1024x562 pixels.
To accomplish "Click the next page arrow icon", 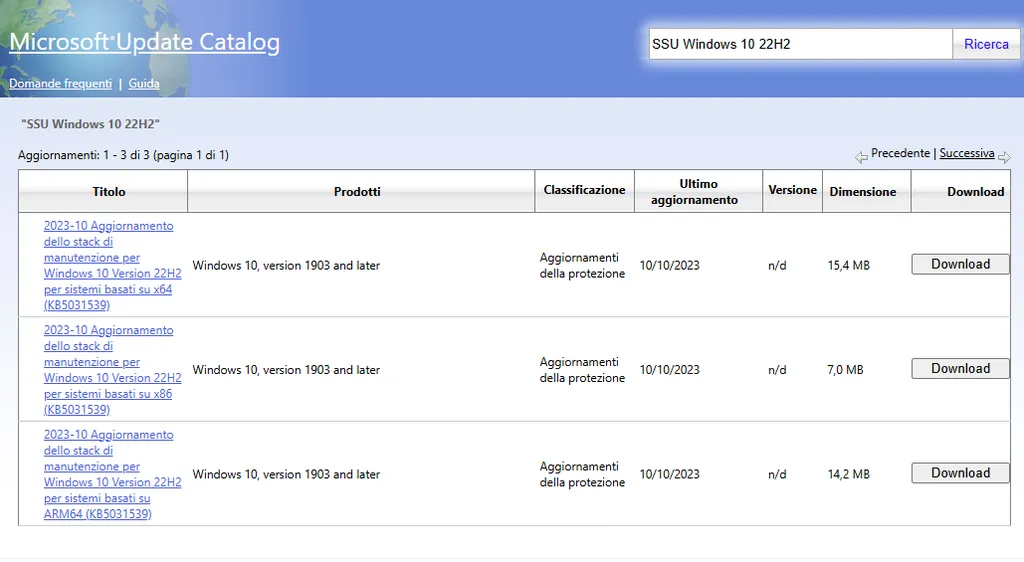I will 1004,157.
